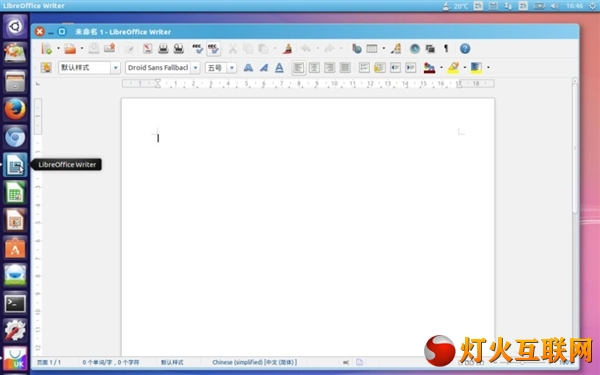Enable justified paragraph alignment

345,68
